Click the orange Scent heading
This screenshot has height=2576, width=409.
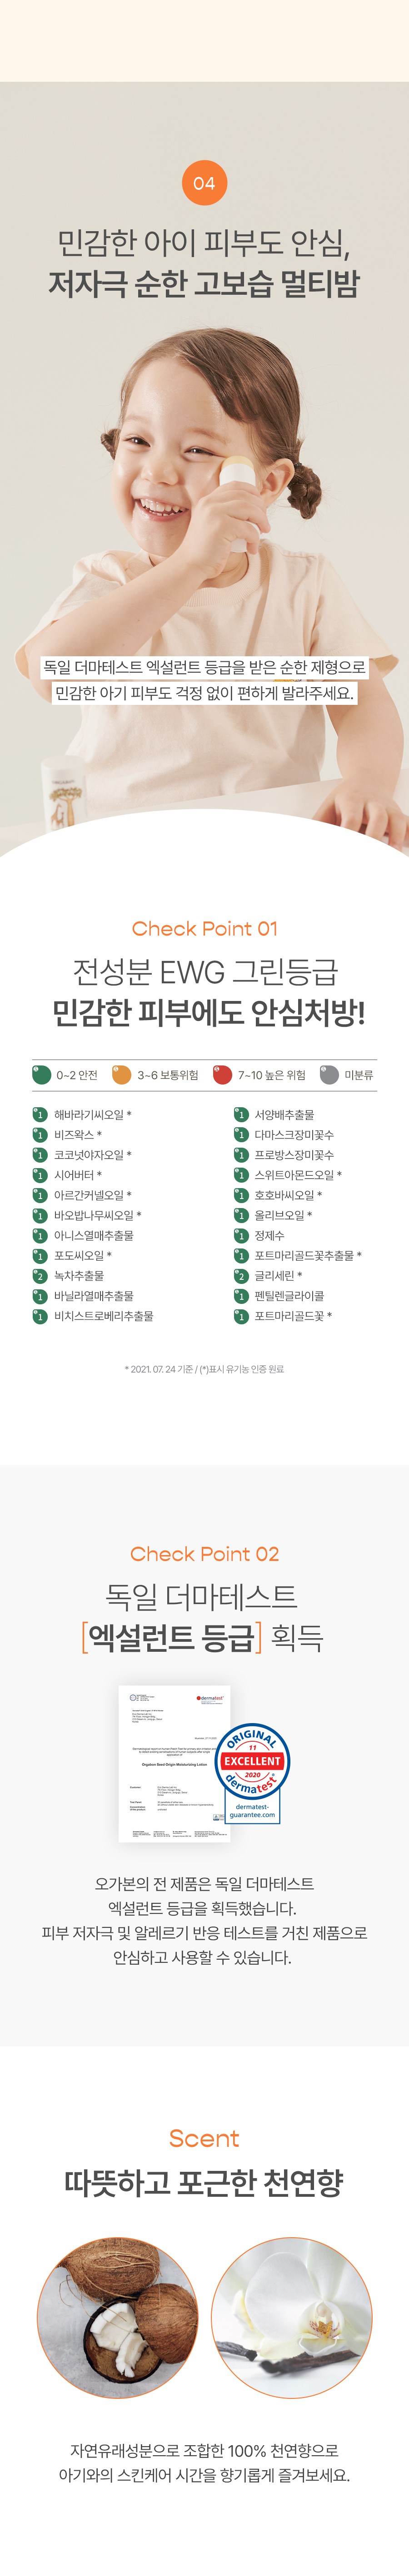point(204,2139)
